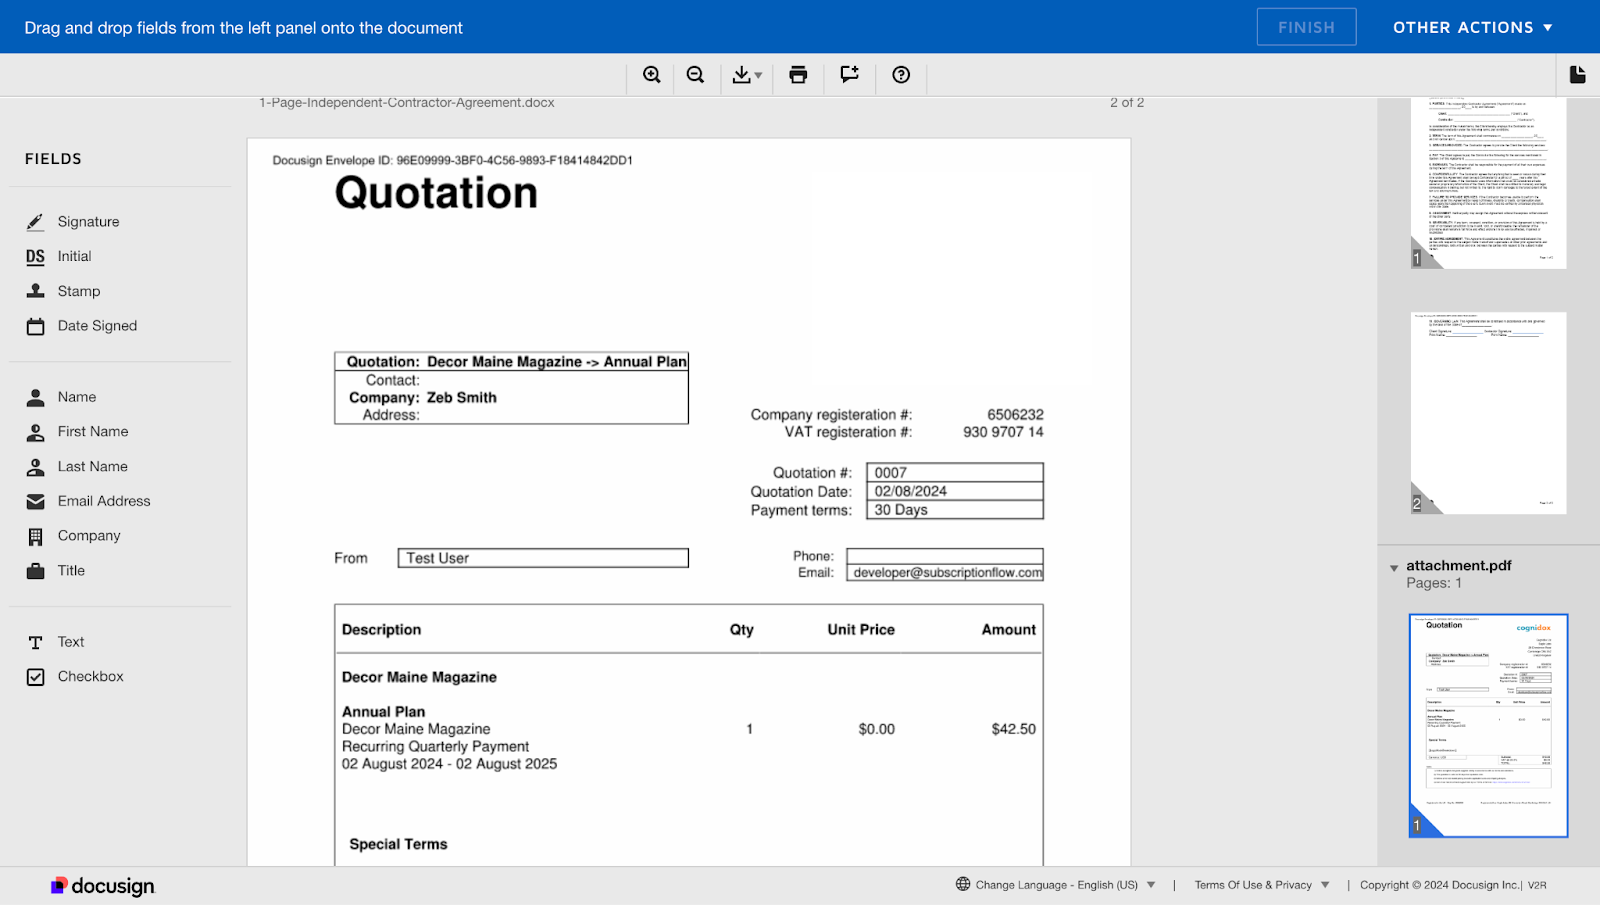Click company registration number 6506232

point(1015,415)
